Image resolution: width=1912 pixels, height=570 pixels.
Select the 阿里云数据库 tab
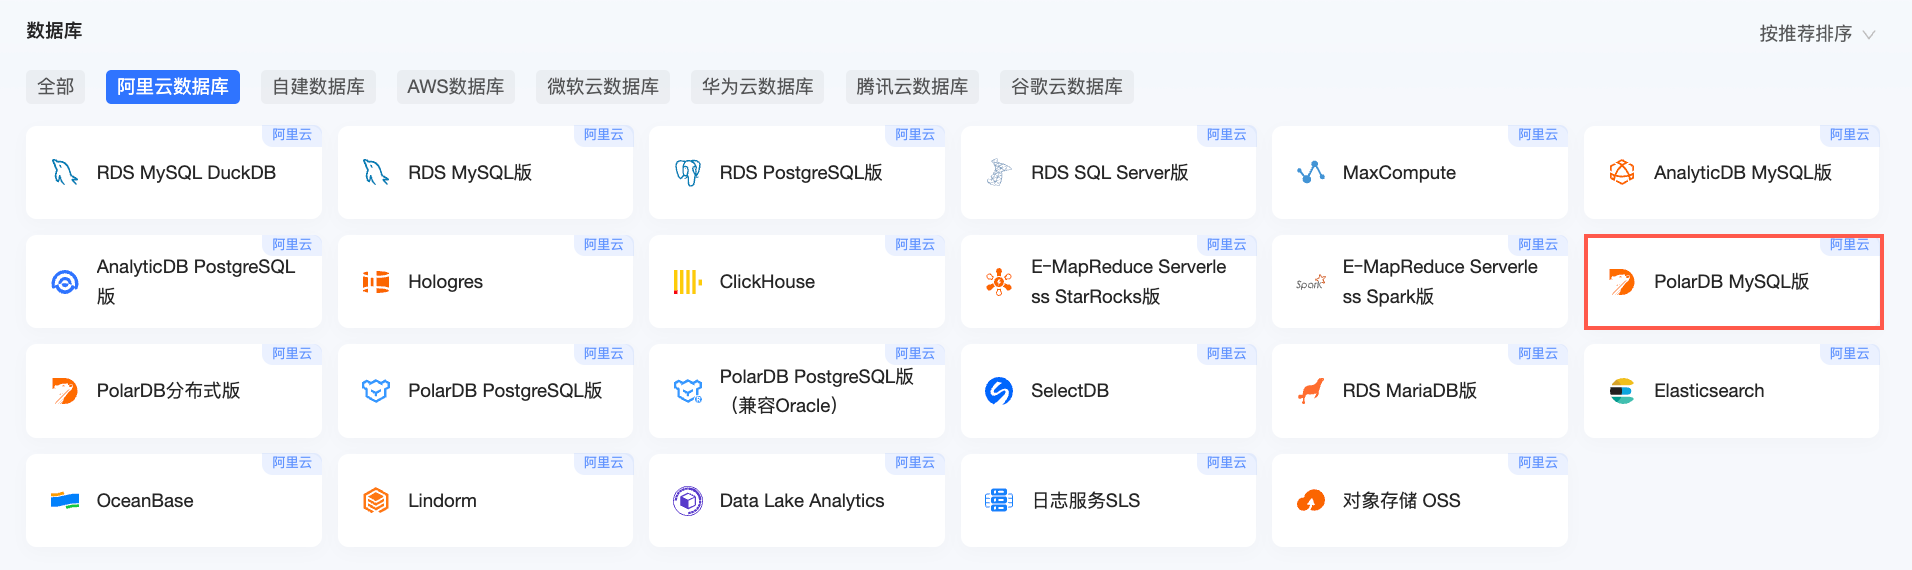point(173,87)
